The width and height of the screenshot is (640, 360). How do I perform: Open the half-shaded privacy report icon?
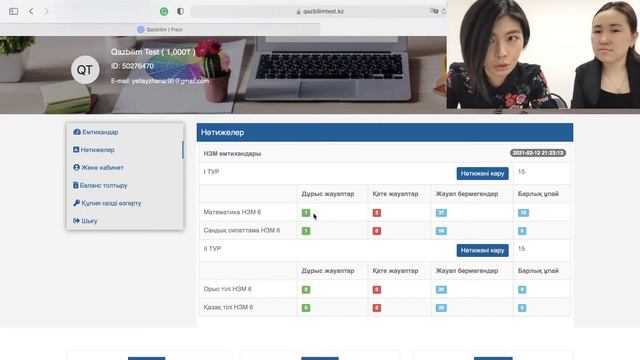point(180,11)
